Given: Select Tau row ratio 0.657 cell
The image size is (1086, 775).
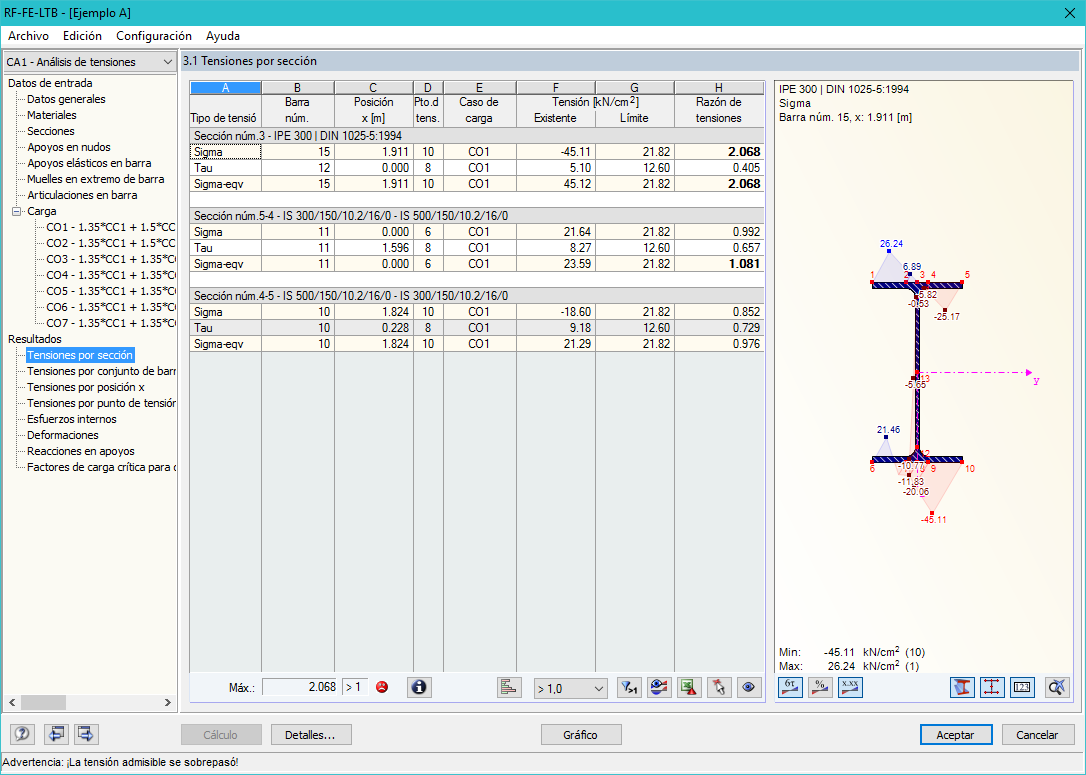Looking at the screenshot, I should 719,248.
